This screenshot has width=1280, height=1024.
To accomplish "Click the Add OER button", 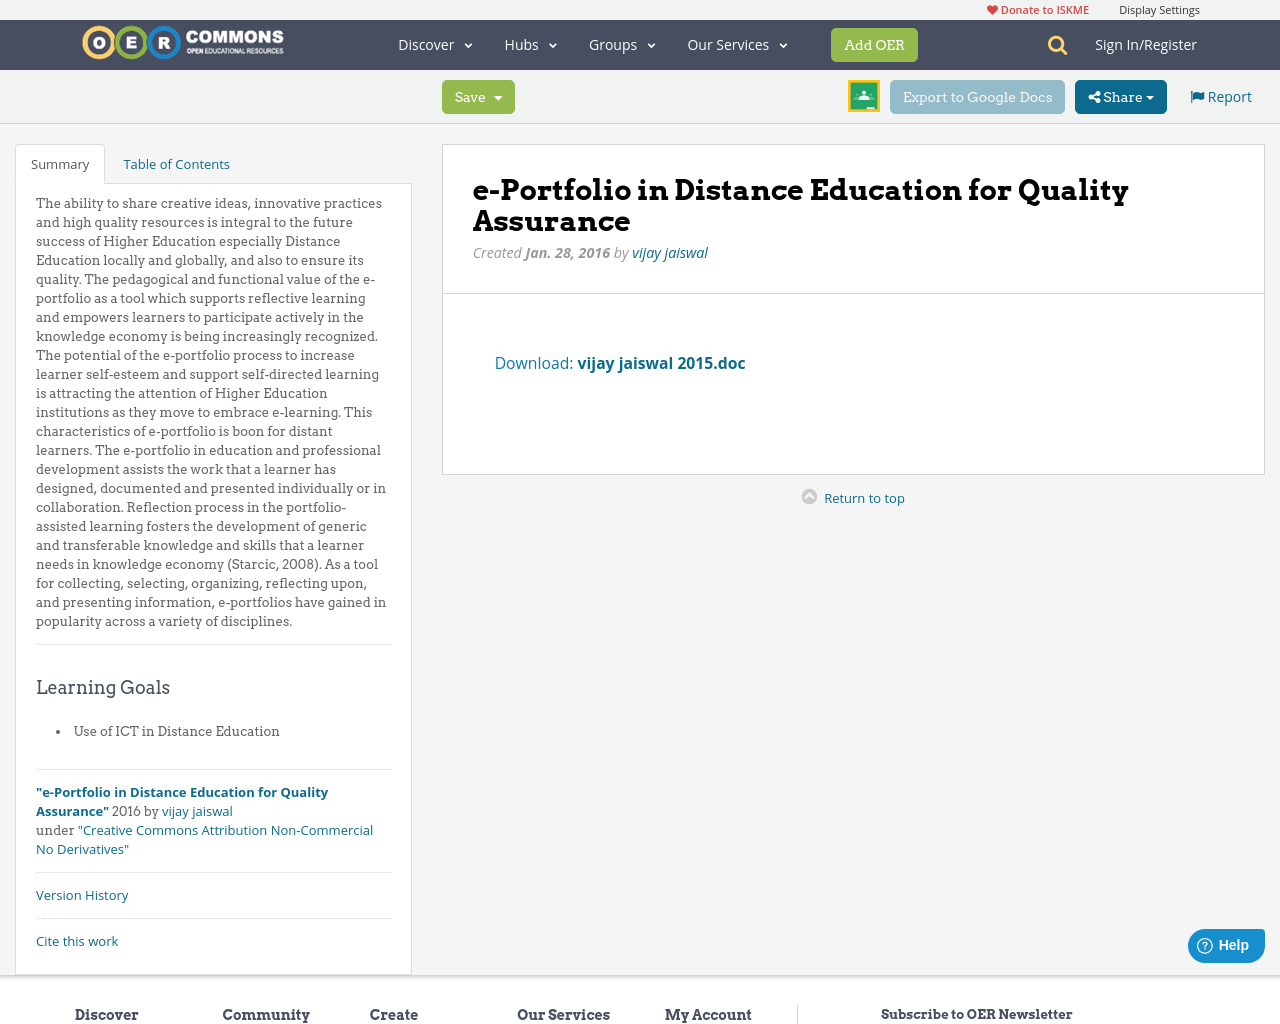I will 874,44.
